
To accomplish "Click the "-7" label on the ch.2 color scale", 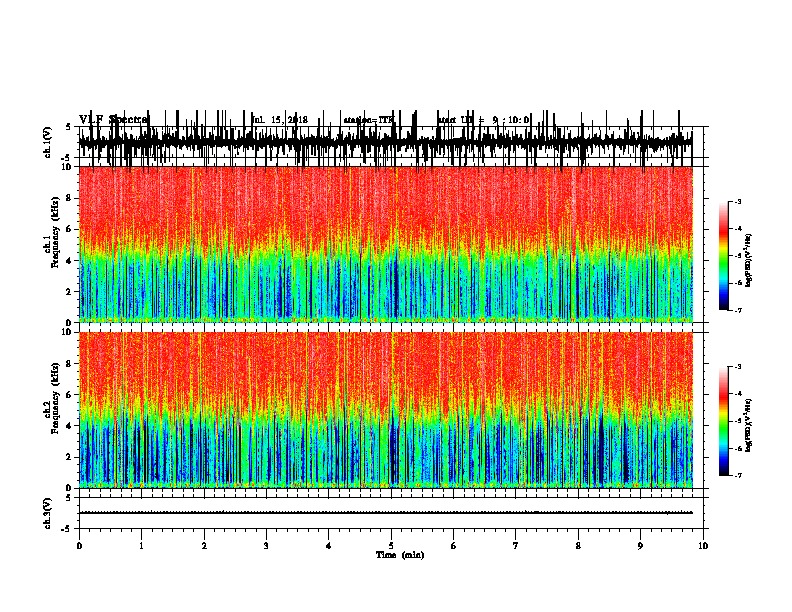I will [737, 475].
